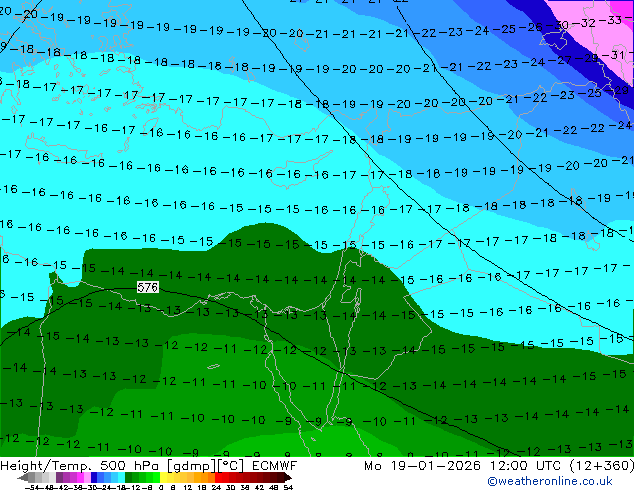Click the yellow legend swatch above 0
Image resolution: width=634 pixels, height=490 pixels.
pos(164,478)
